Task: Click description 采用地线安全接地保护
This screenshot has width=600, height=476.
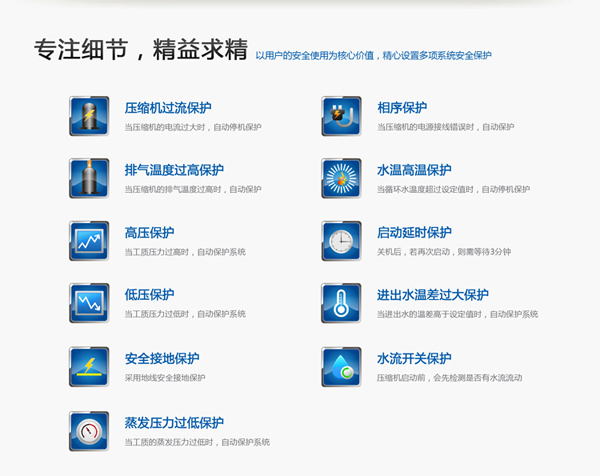Action: (x=165, y=378)
